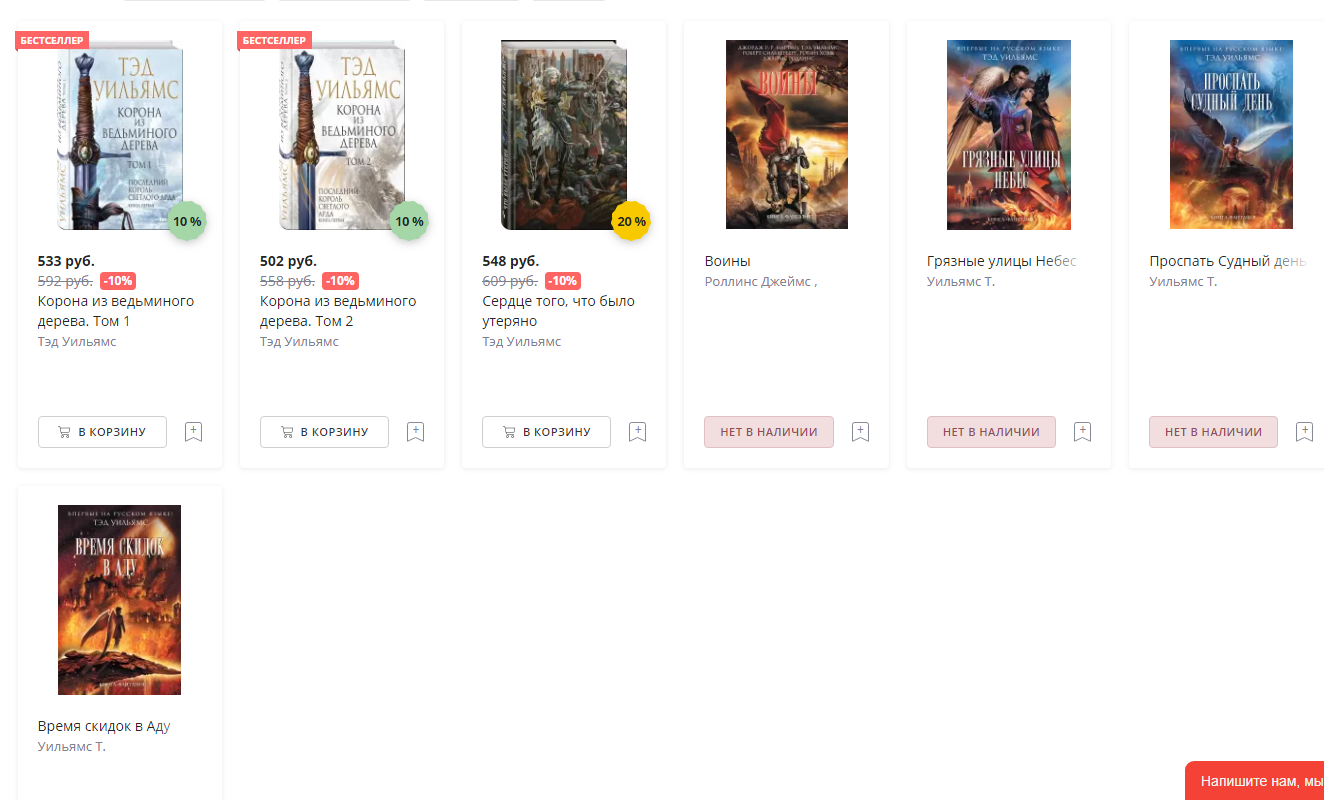Bookmark Грязные улицы Небес book
The image size is (1324, 800).
[x=1082, y=432]
